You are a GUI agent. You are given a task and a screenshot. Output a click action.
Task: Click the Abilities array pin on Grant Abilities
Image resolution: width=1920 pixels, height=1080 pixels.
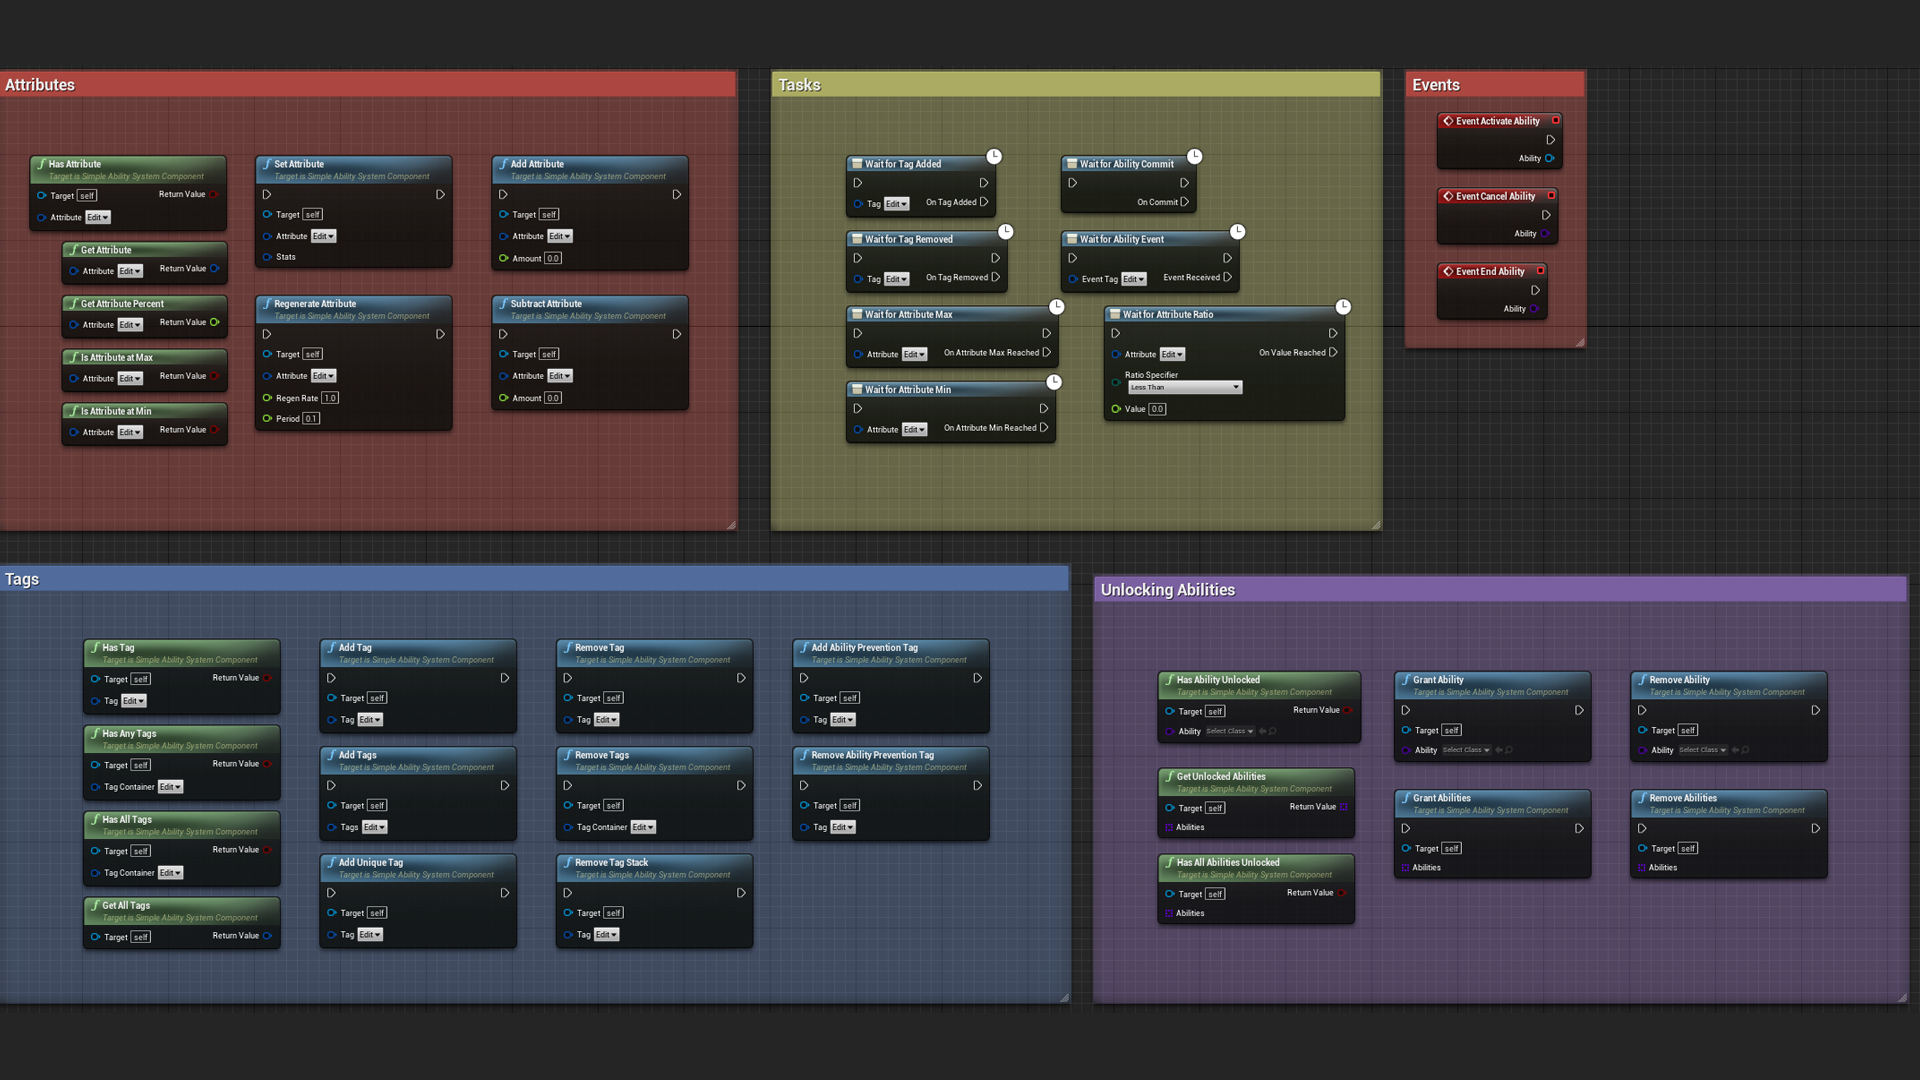[1405, 868]
